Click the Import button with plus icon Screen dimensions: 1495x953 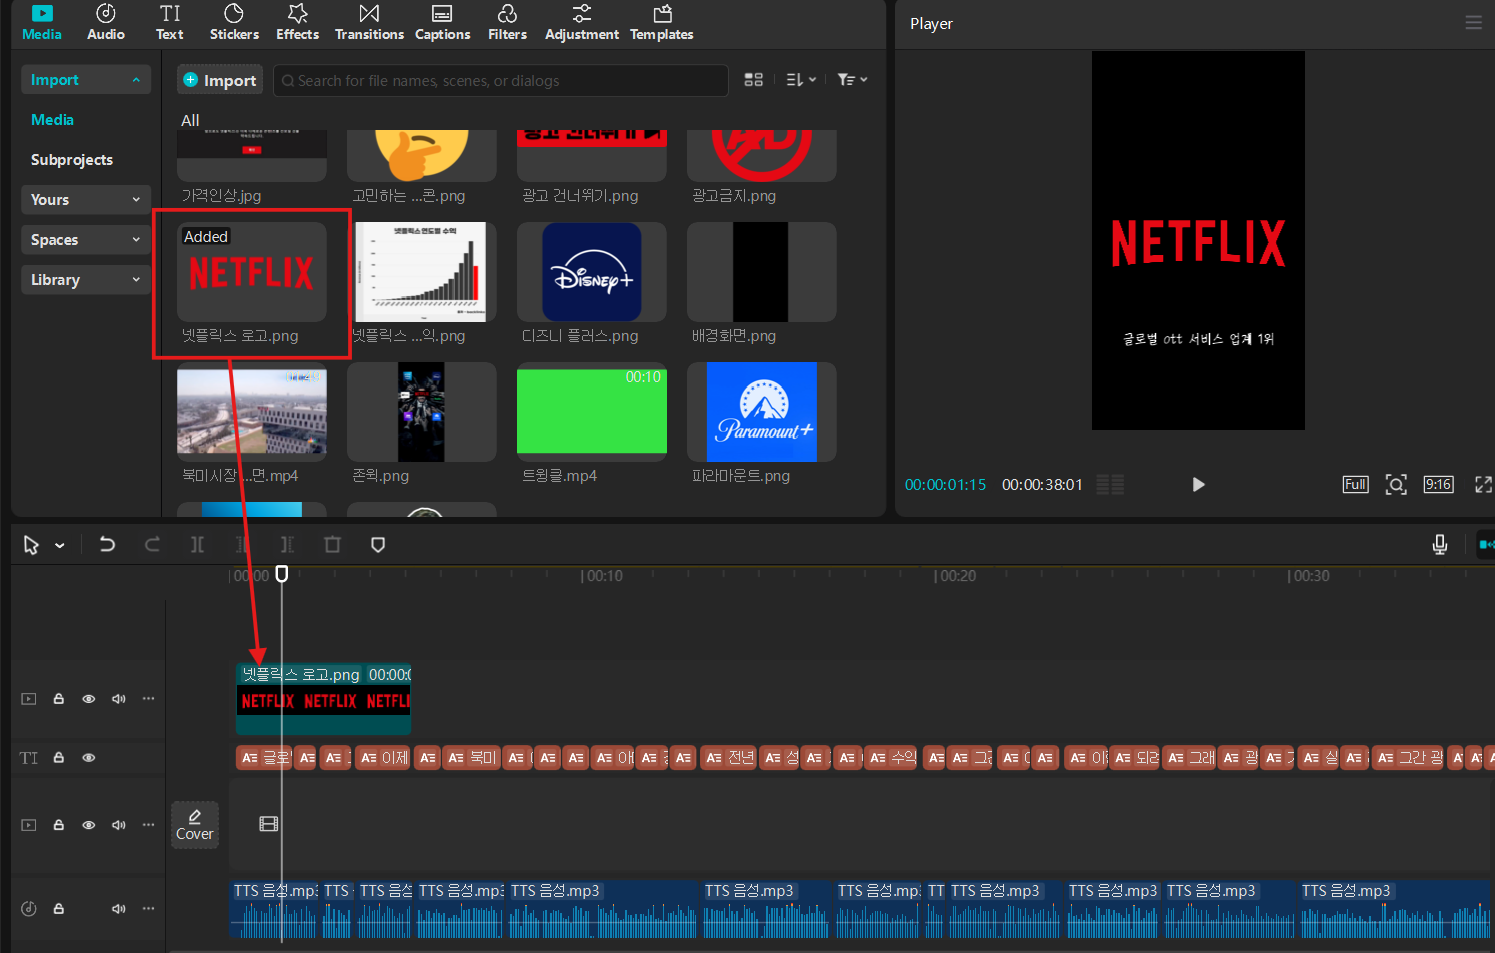(220, 80)
